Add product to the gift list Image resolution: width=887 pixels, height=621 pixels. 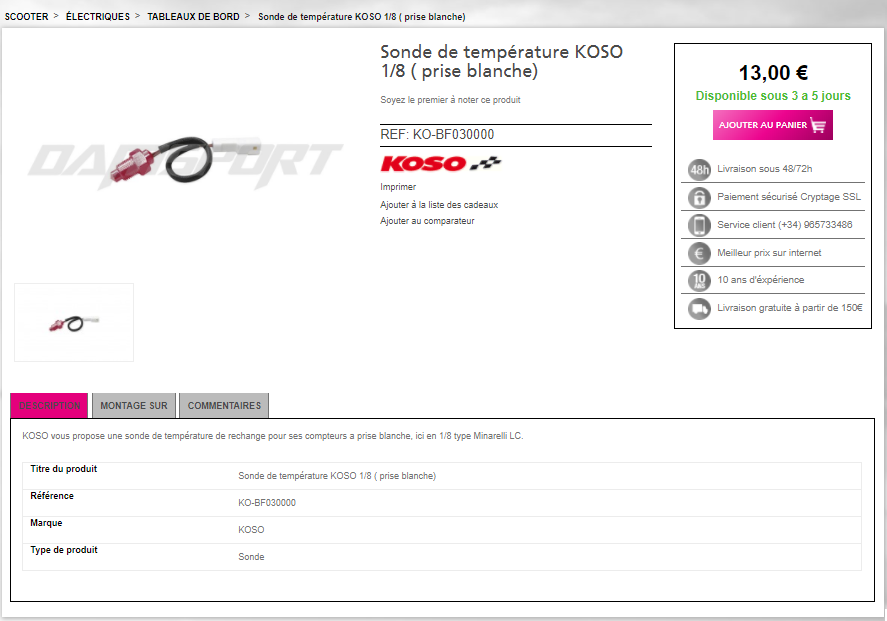pos(439,205)
